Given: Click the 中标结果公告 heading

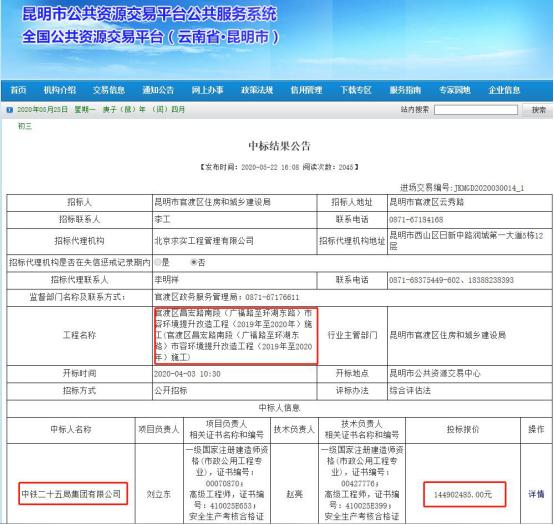Looking at the screenshot, I should pyautogui.click(x=279, y=146).
